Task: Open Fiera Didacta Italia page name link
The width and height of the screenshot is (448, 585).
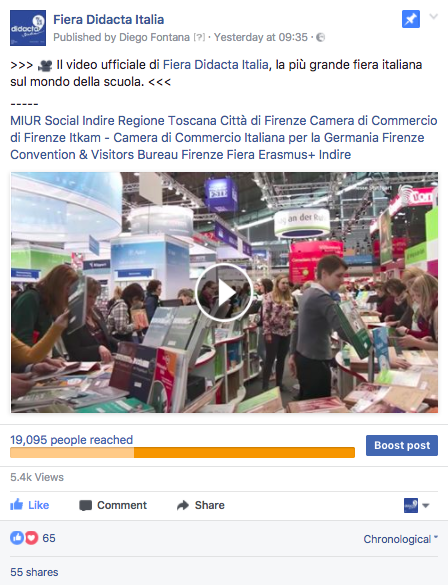Action: 109,19
